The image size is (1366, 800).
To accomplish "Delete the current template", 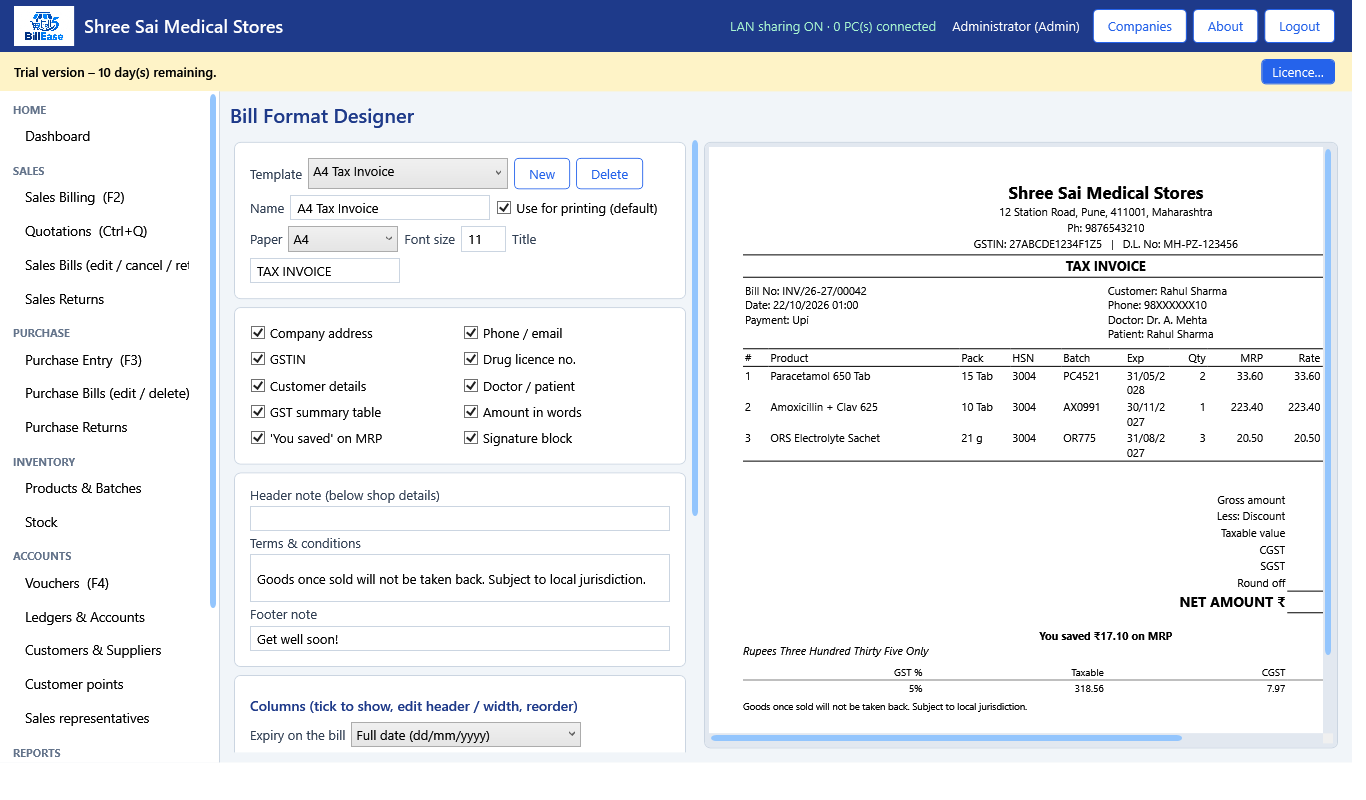I will coord(610,174).
